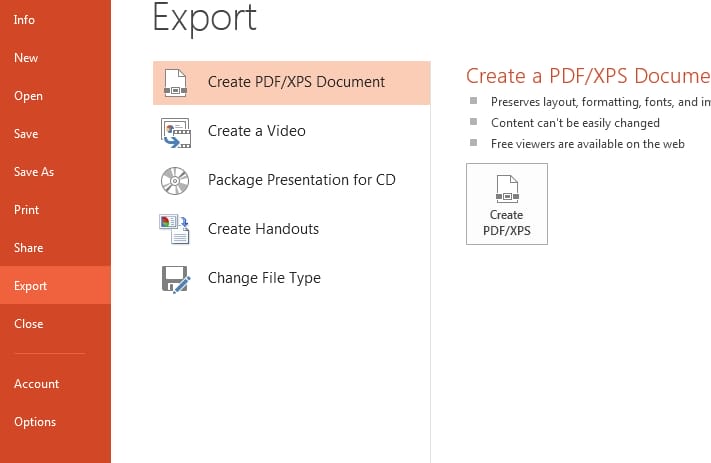
Task: Open the Print page
Action: 27,210
